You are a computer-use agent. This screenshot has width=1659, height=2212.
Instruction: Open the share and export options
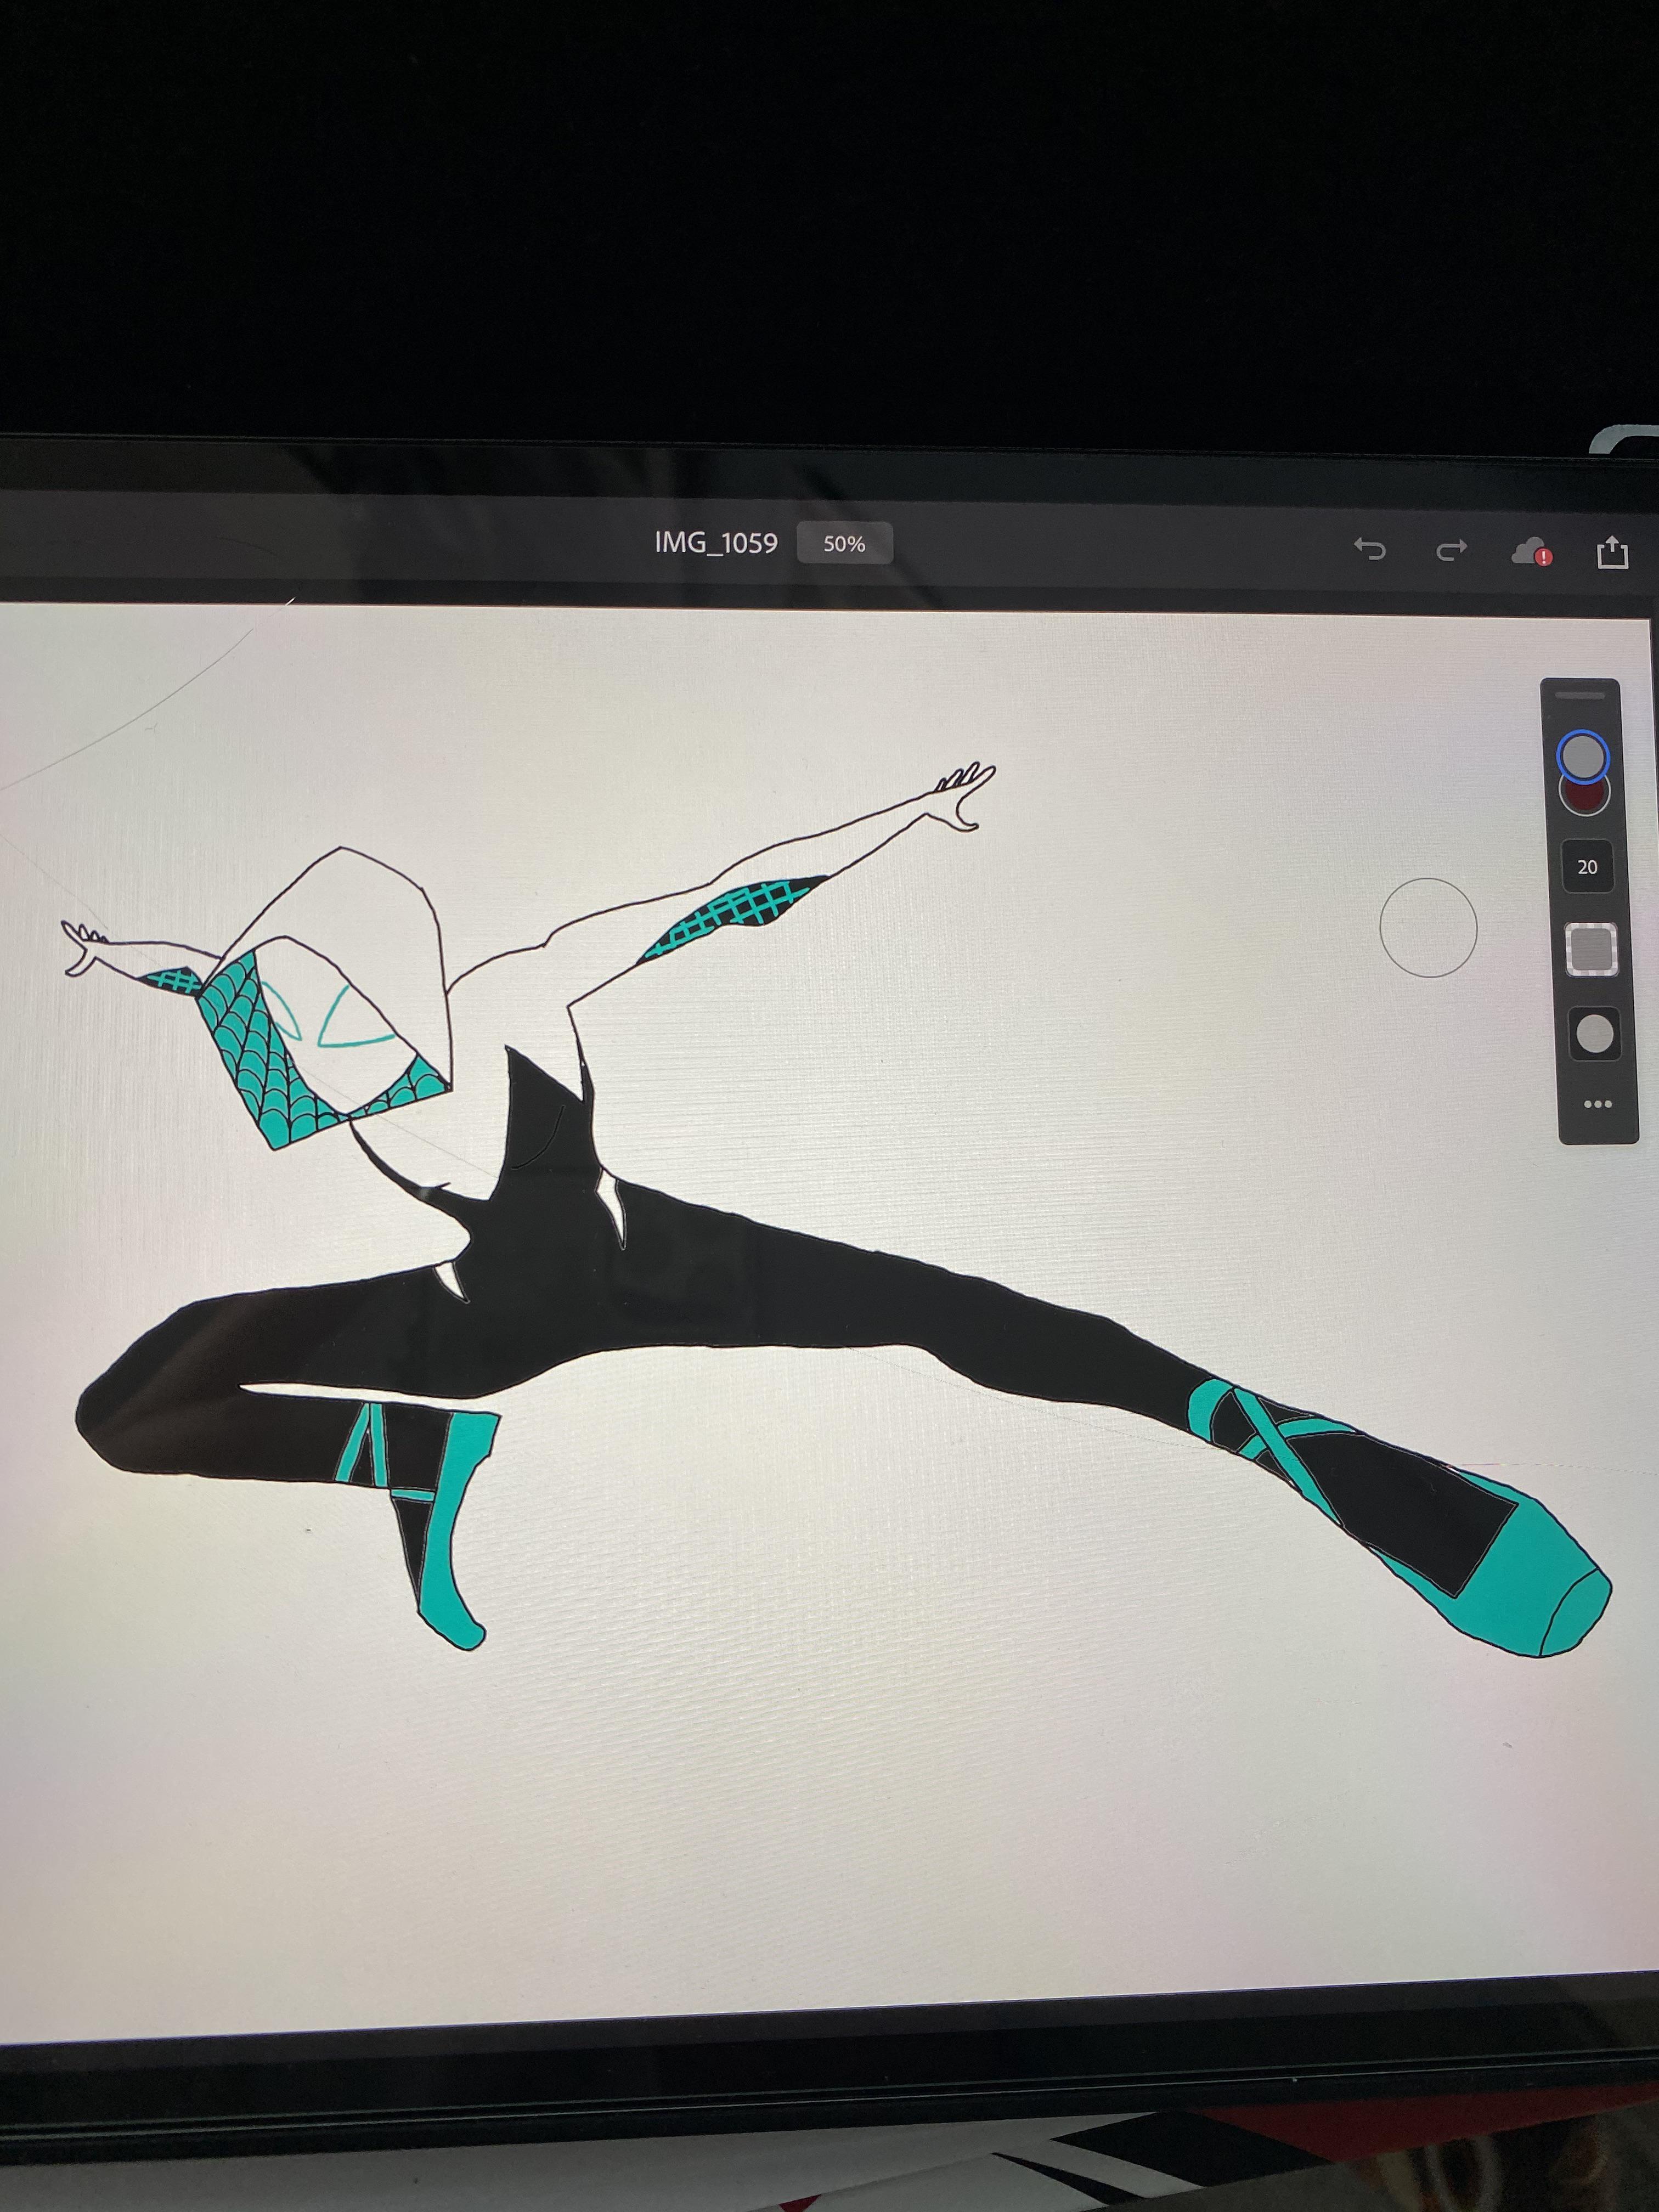click(1613, 550)
